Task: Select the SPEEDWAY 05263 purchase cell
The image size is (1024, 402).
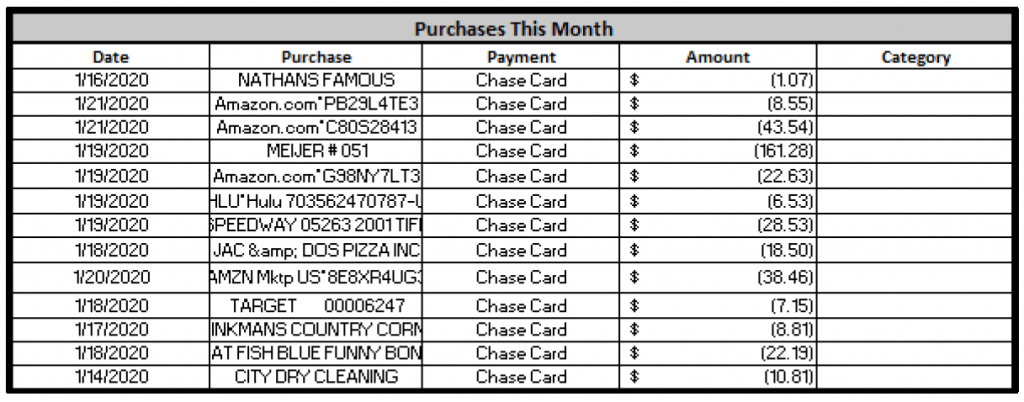Action: click(316, 225)
